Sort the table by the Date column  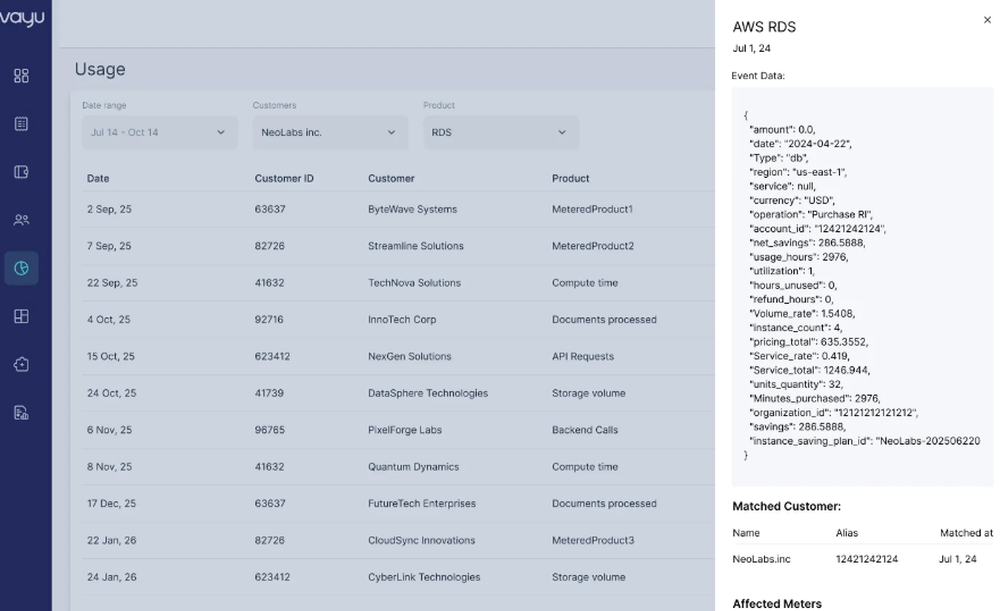pos(97,178)
